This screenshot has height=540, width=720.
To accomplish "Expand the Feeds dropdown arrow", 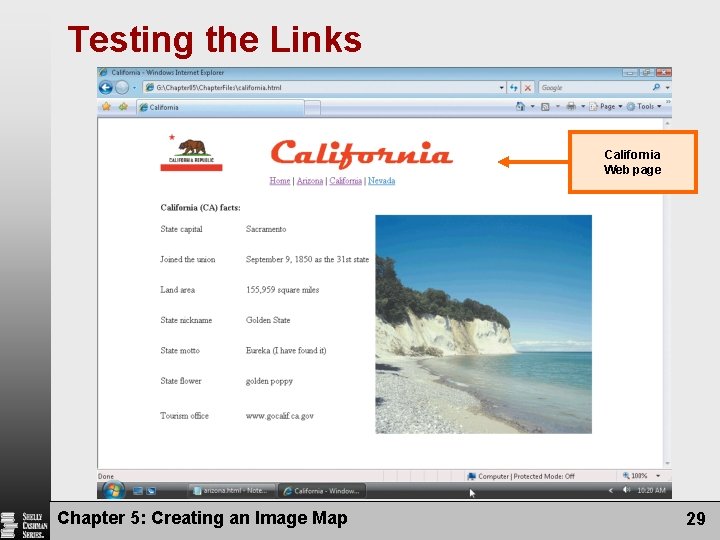I will pos(557,107).
